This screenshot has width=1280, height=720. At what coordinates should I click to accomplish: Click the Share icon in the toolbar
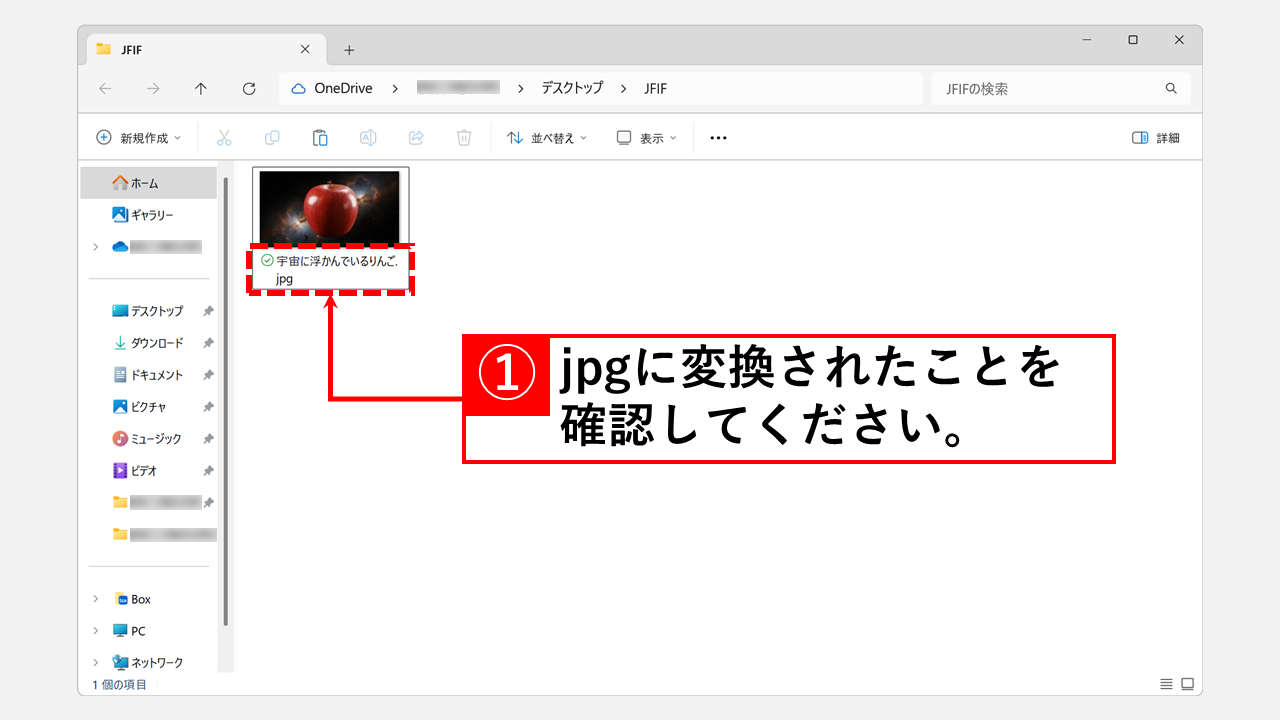click(416, 137)
